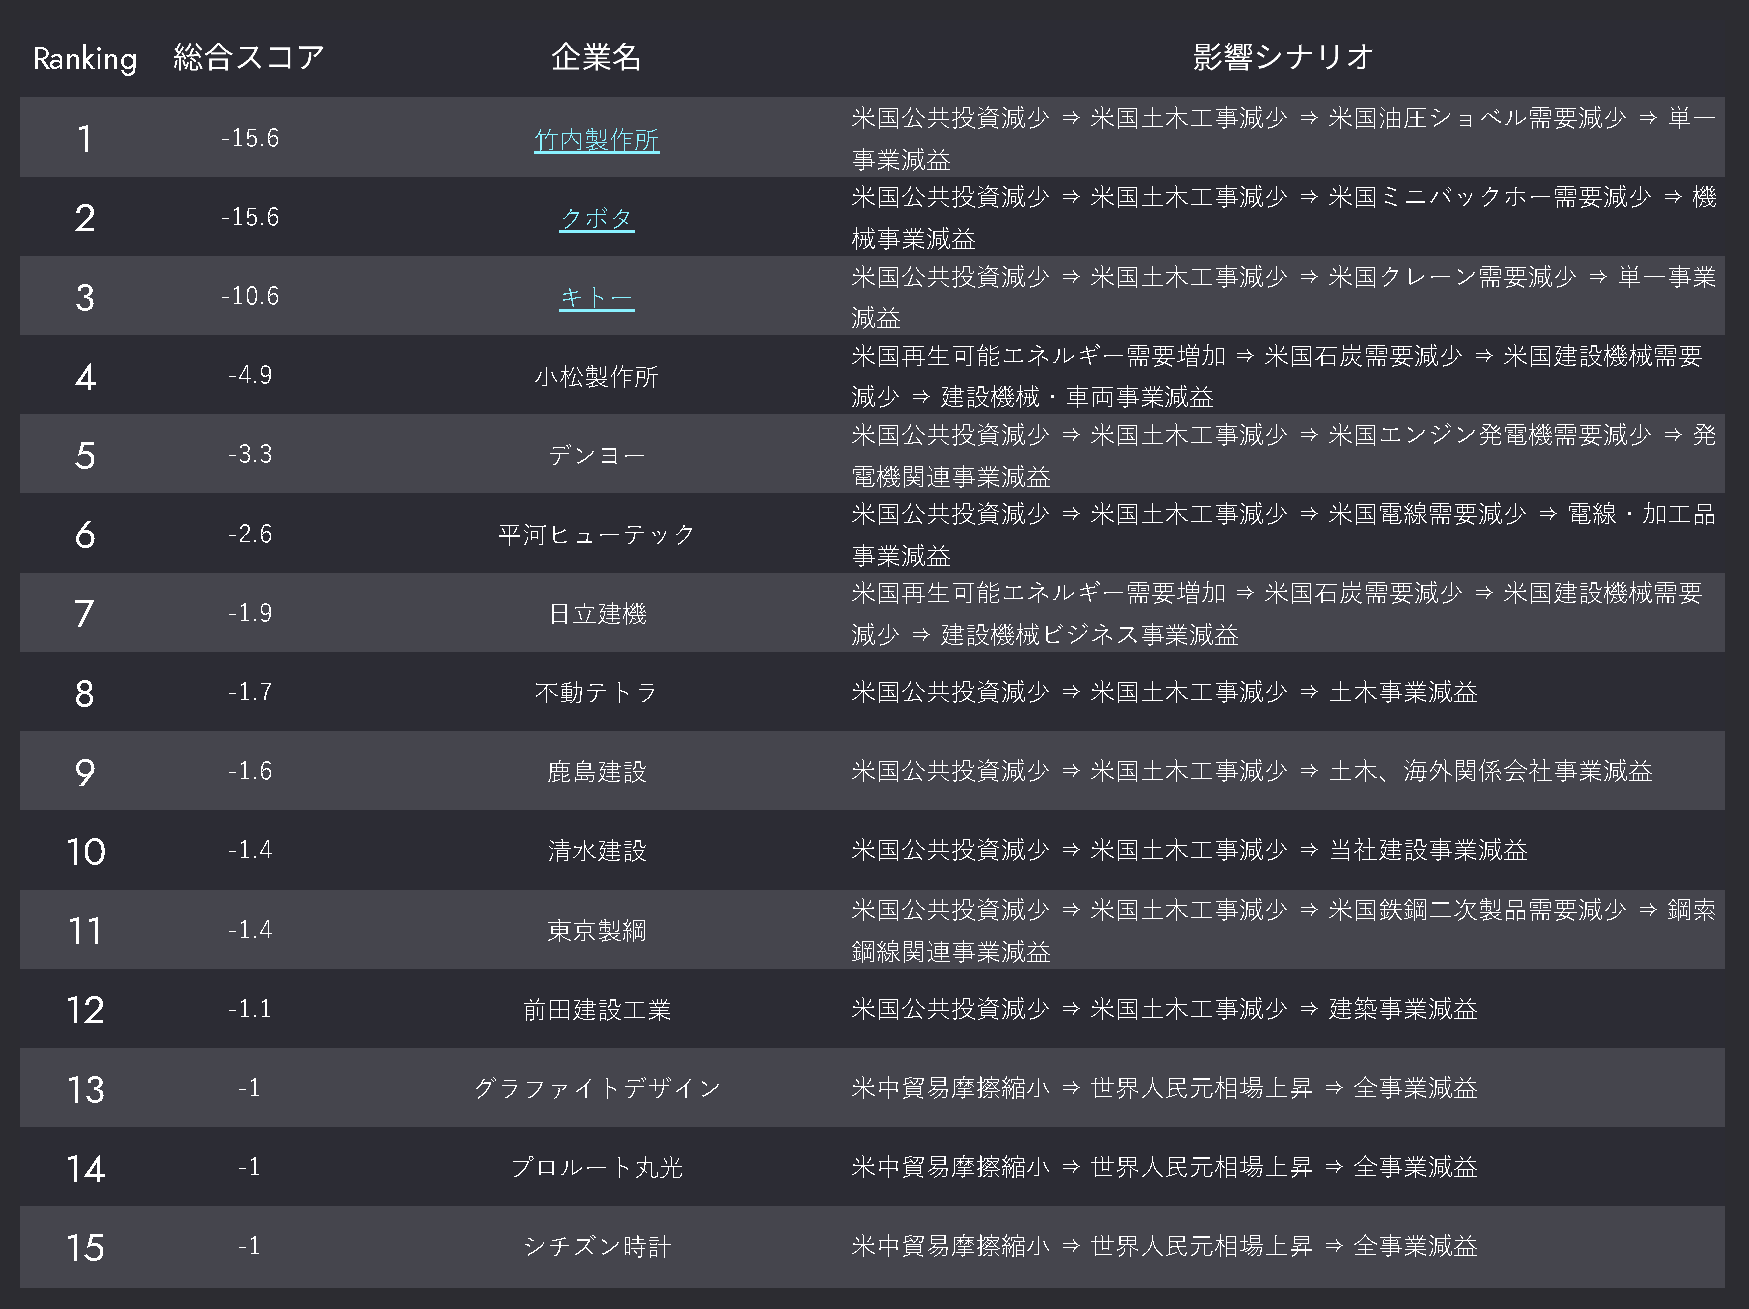Click the scenario ending 土木事業減益

click(x=1164, y=692)
